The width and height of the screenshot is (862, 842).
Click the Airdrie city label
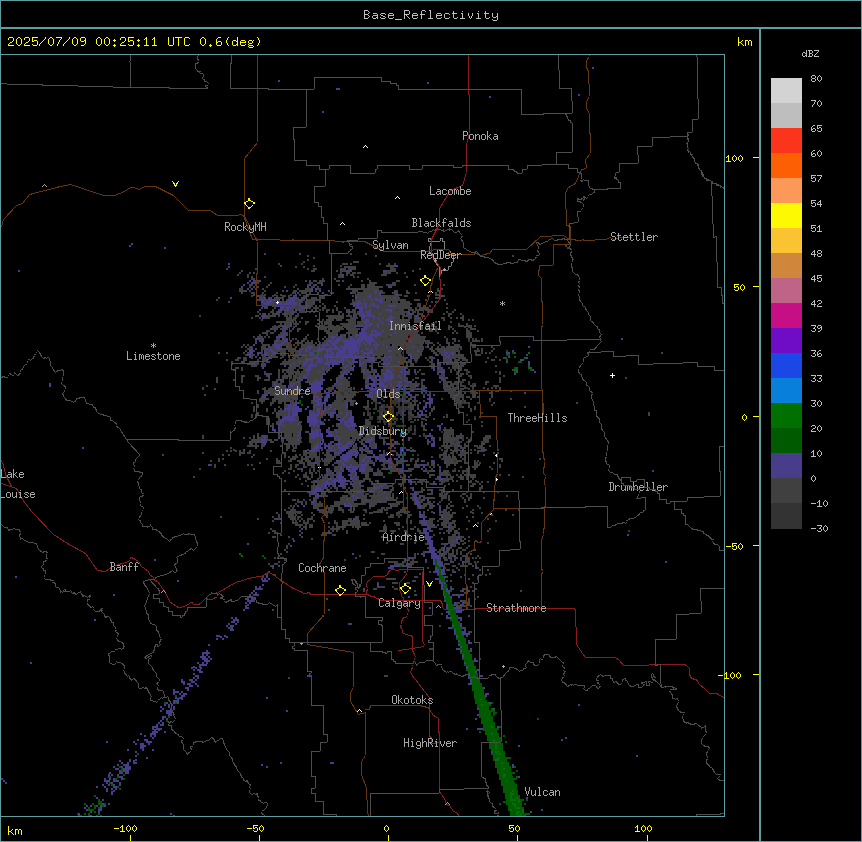pyautogui.click(x=404, y=537)
